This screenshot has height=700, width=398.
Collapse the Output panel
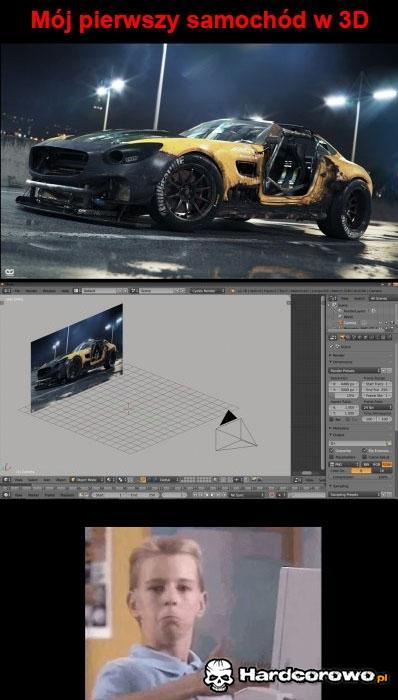pos(337,435)
